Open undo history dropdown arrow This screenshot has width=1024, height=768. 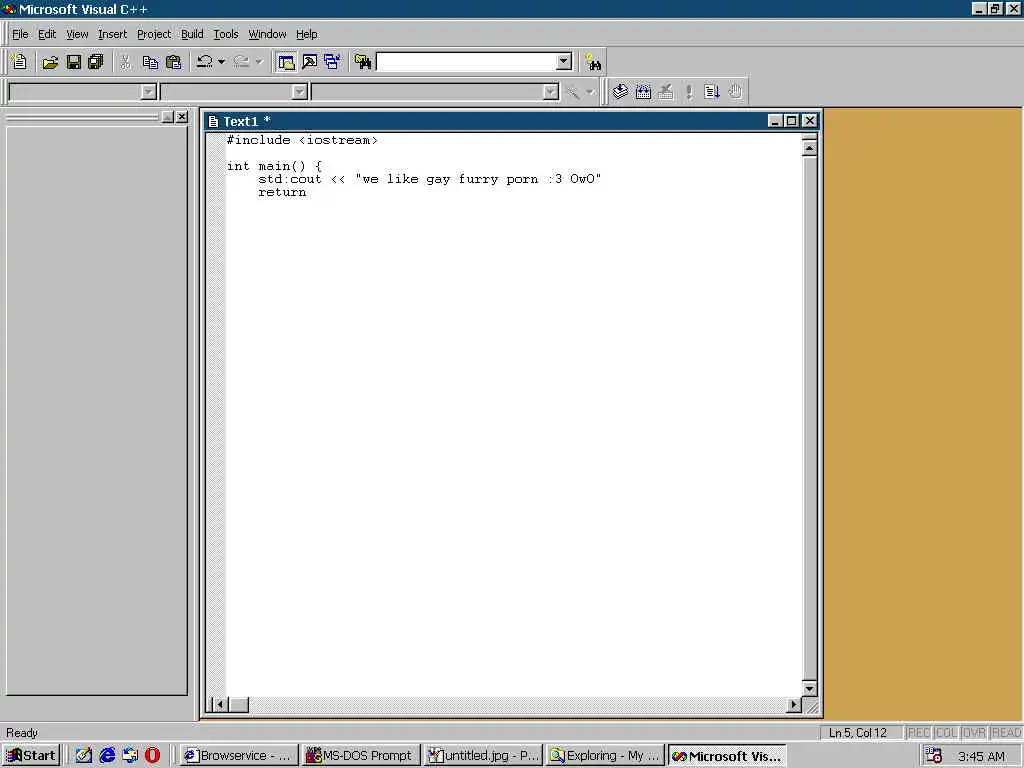coord(221,62)
